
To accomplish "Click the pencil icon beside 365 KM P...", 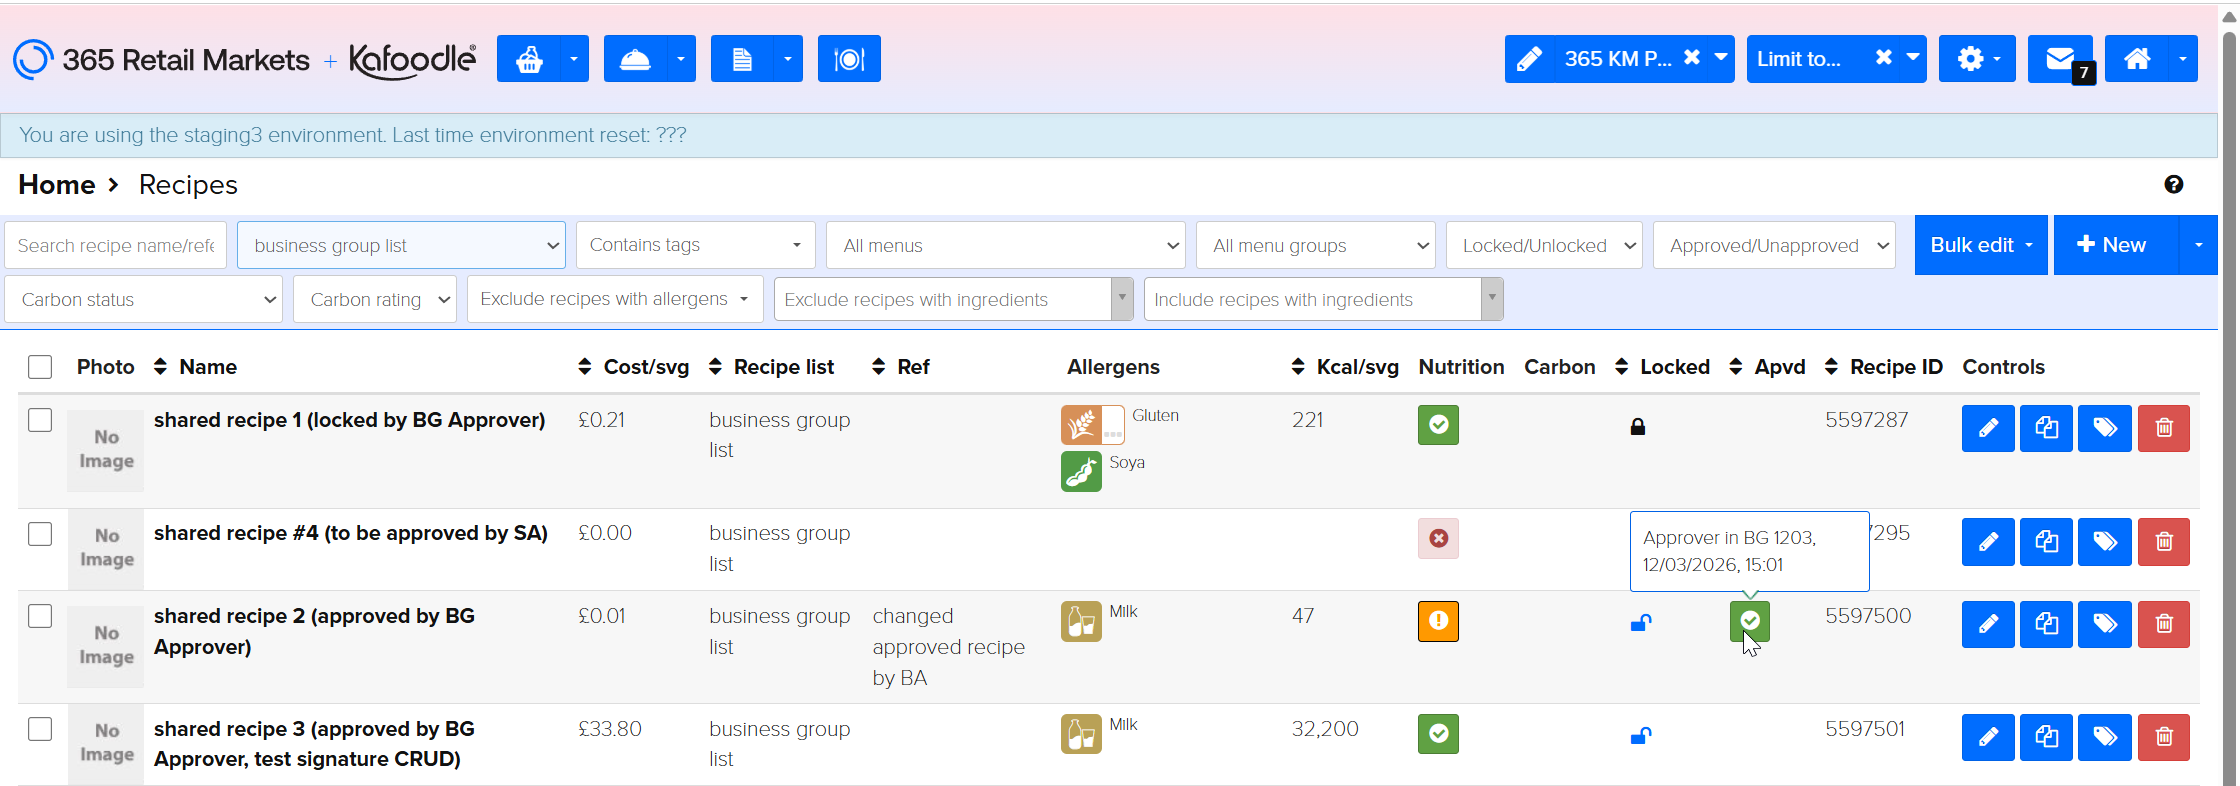I will (1529, 59).
